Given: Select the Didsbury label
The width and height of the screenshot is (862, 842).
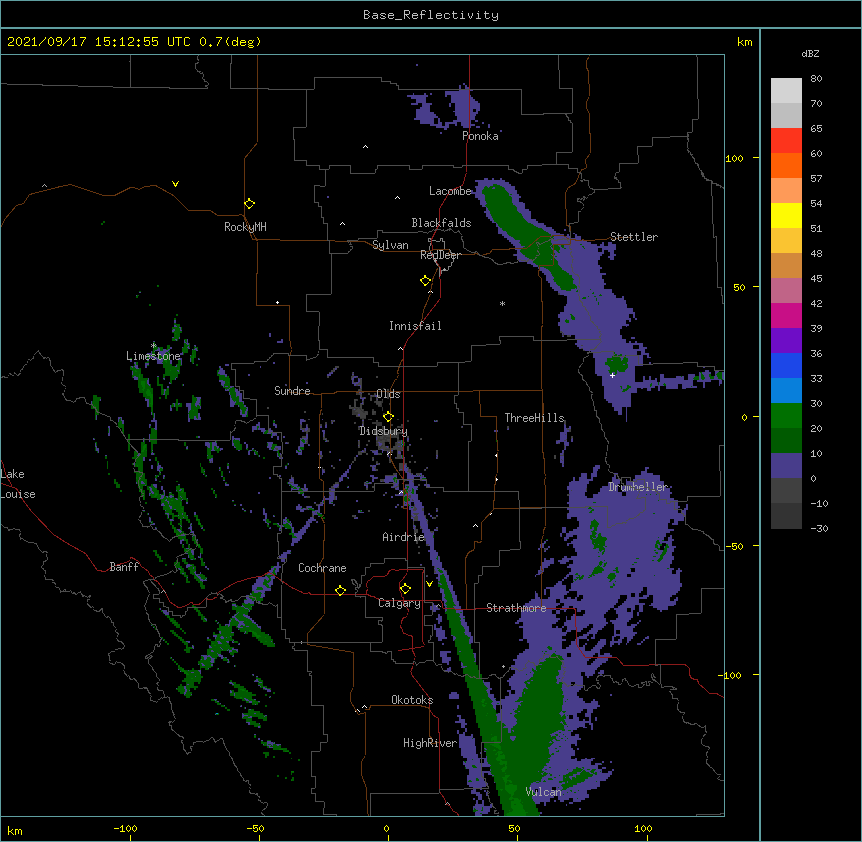Looking at the screenshot, I should pos(383,431).
